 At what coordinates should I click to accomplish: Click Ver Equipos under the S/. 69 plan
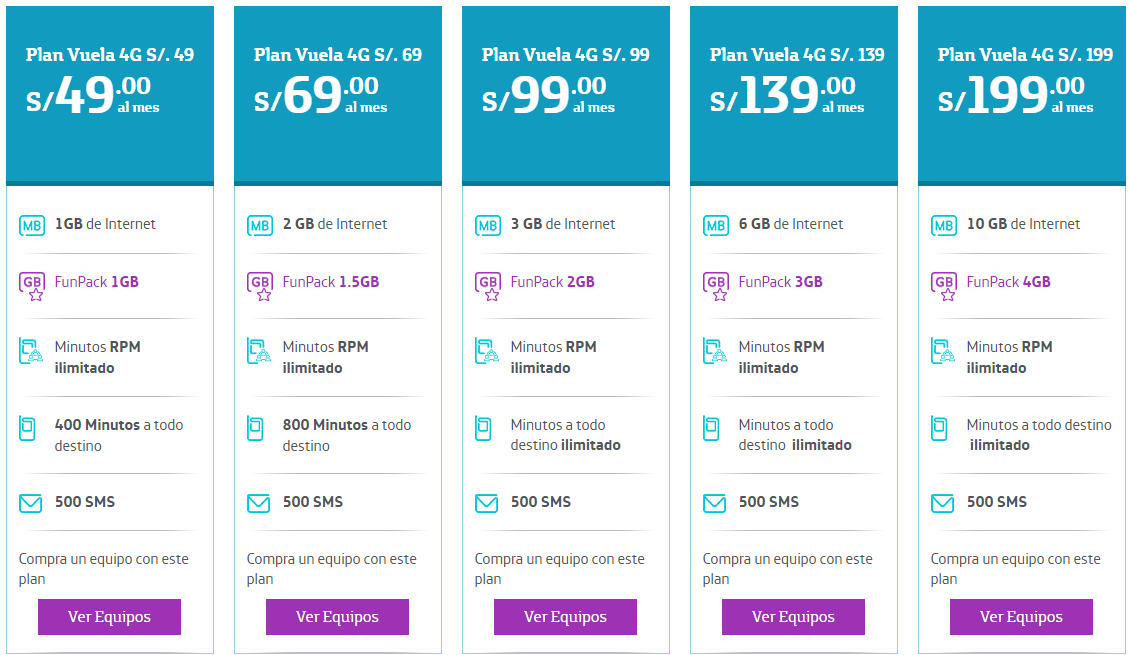(337, 617)
